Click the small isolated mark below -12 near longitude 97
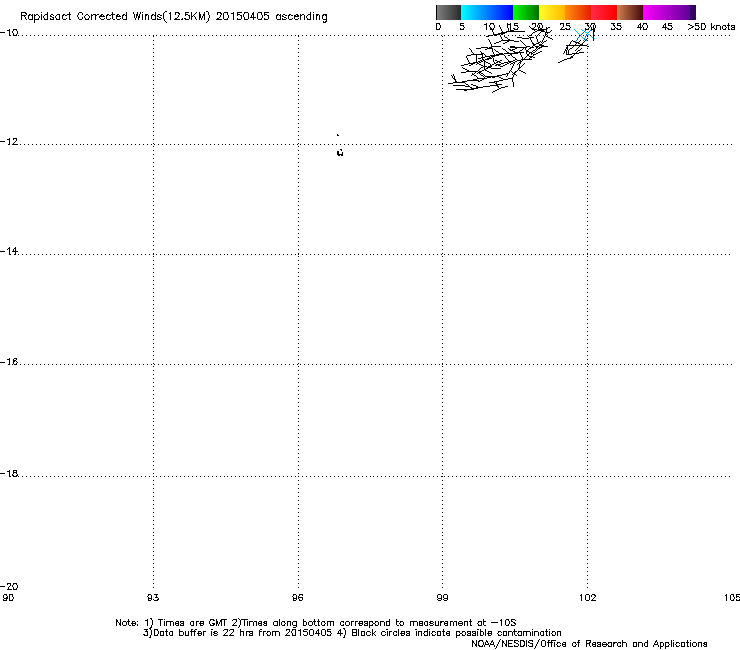The width and height of the screenshot is (740, 650). tap(340, 152)
